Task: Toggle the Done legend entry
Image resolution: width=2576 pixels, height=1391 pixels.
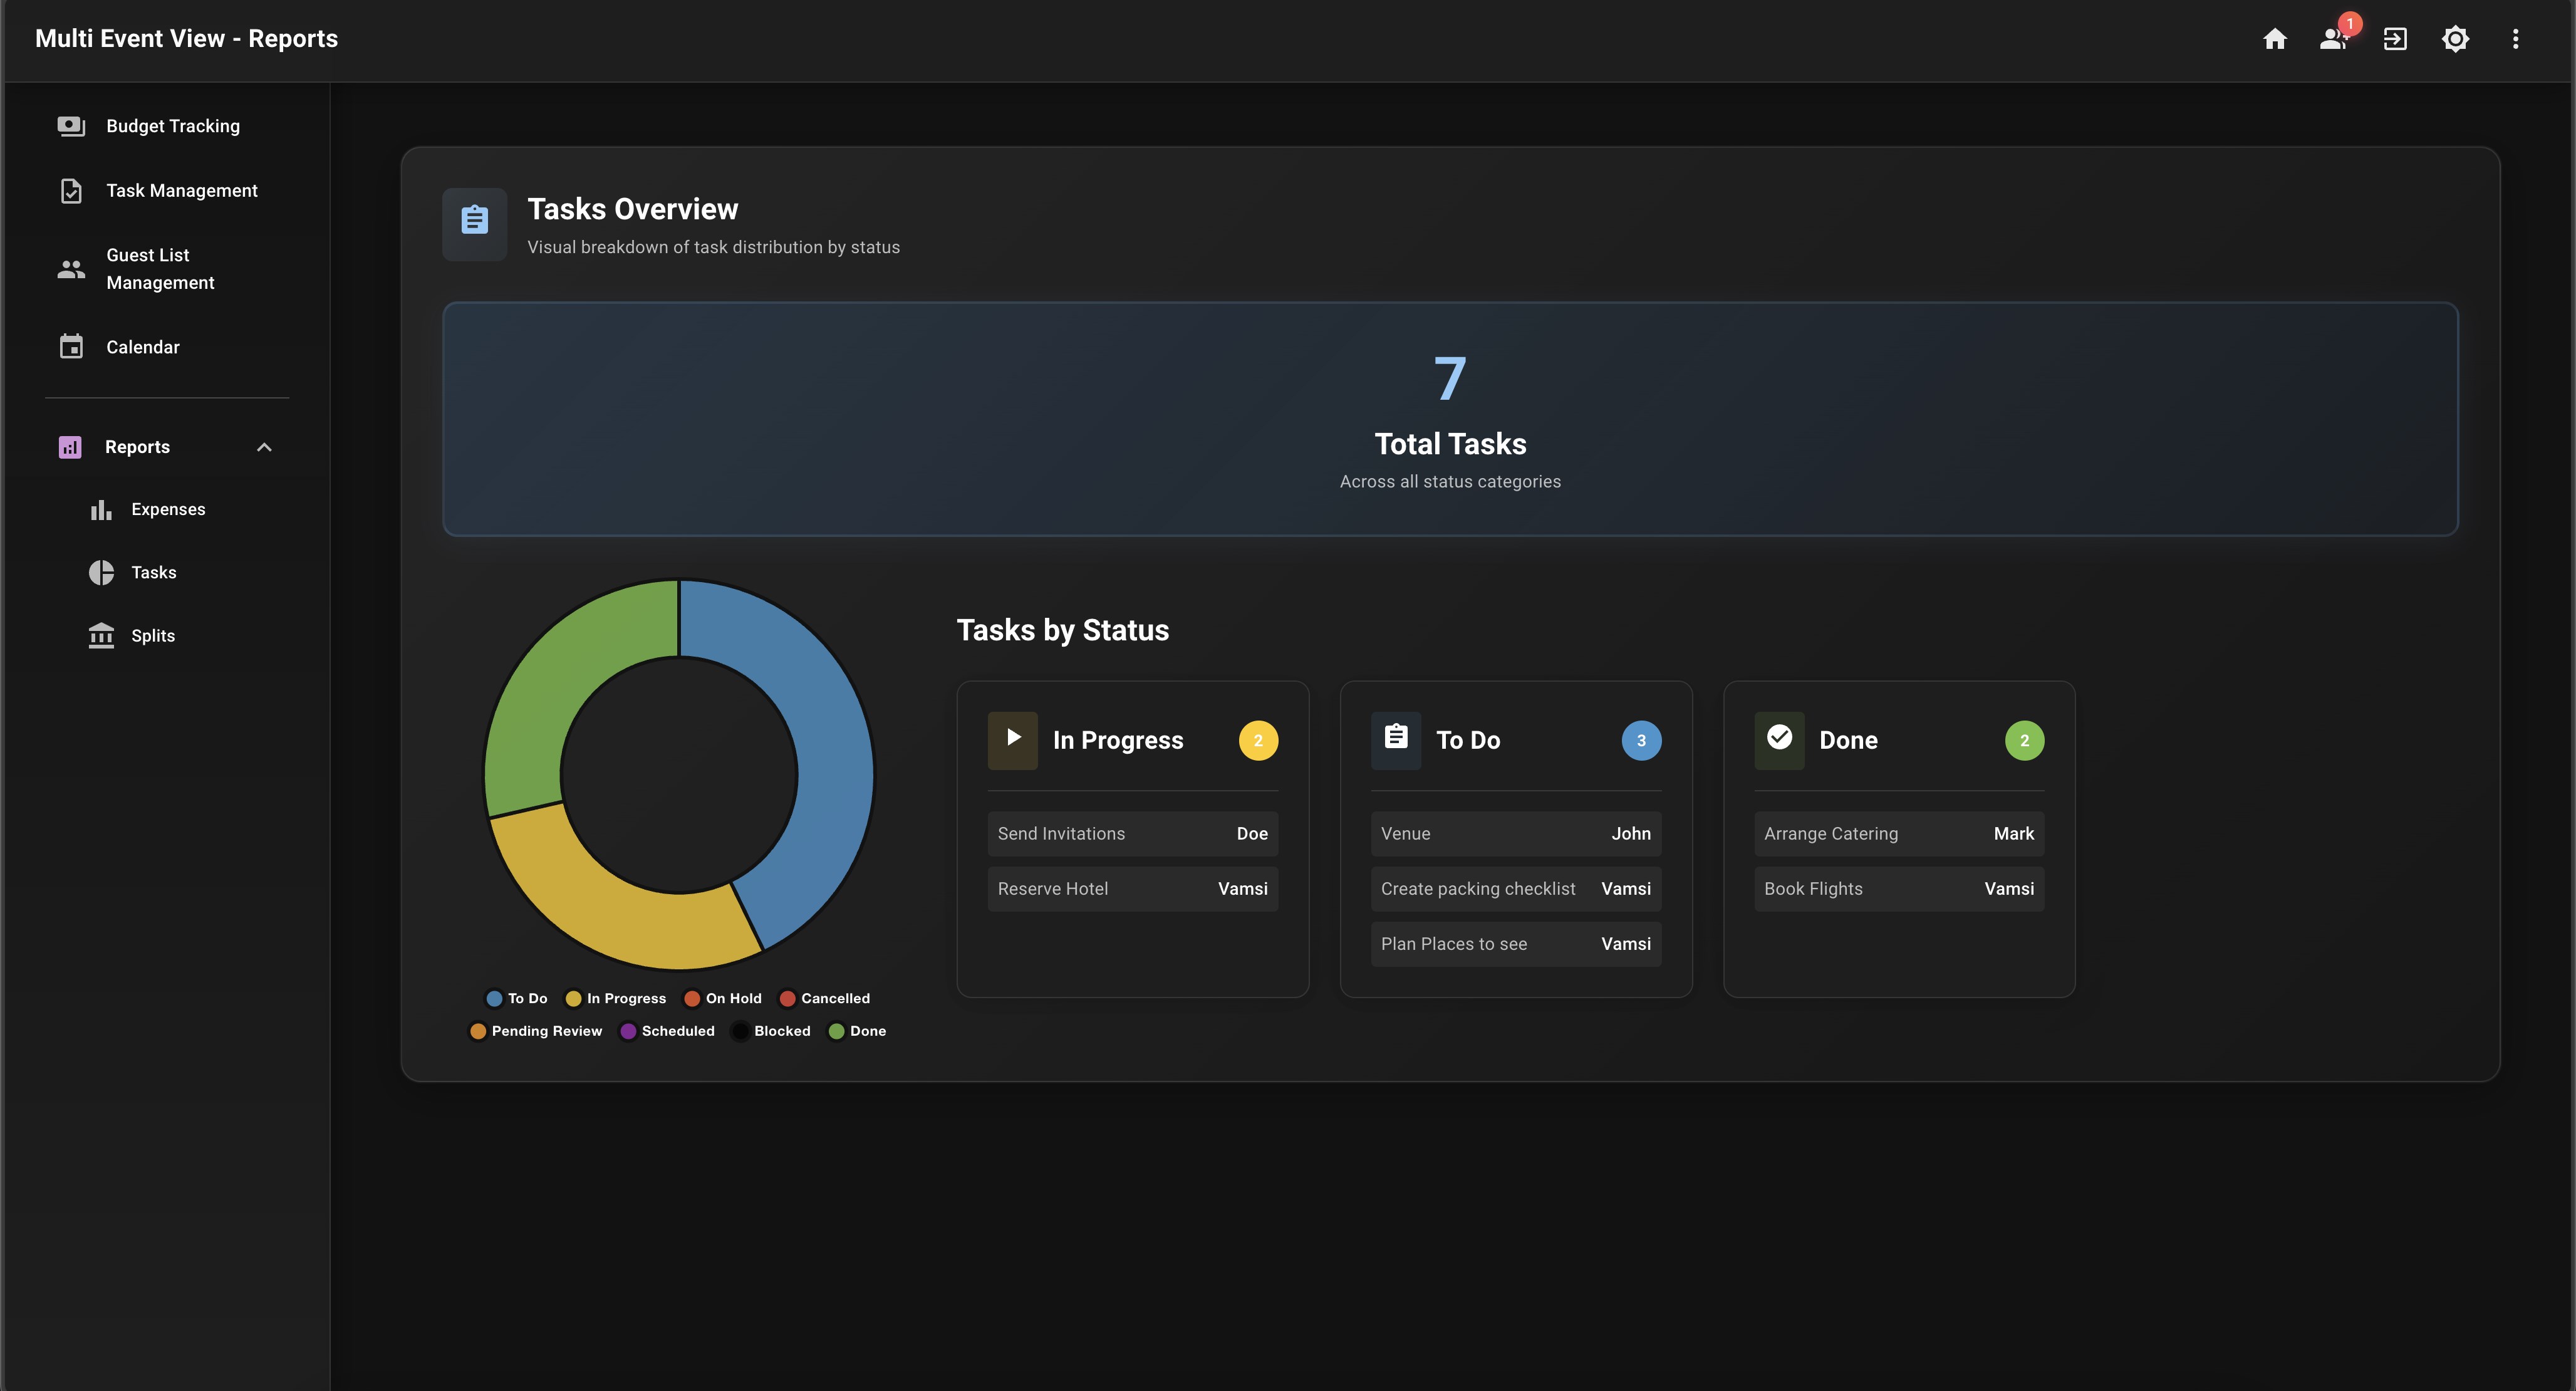Action: pos(857,1031)
